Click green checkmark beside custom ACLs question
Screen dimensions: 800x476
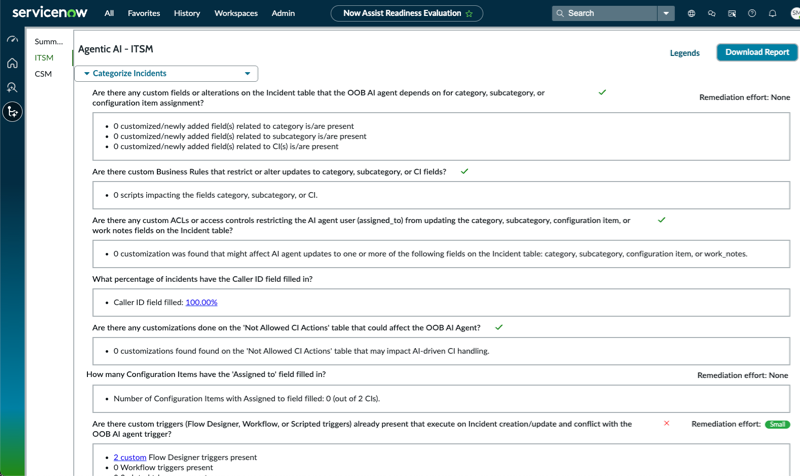(x=662, y=220)
